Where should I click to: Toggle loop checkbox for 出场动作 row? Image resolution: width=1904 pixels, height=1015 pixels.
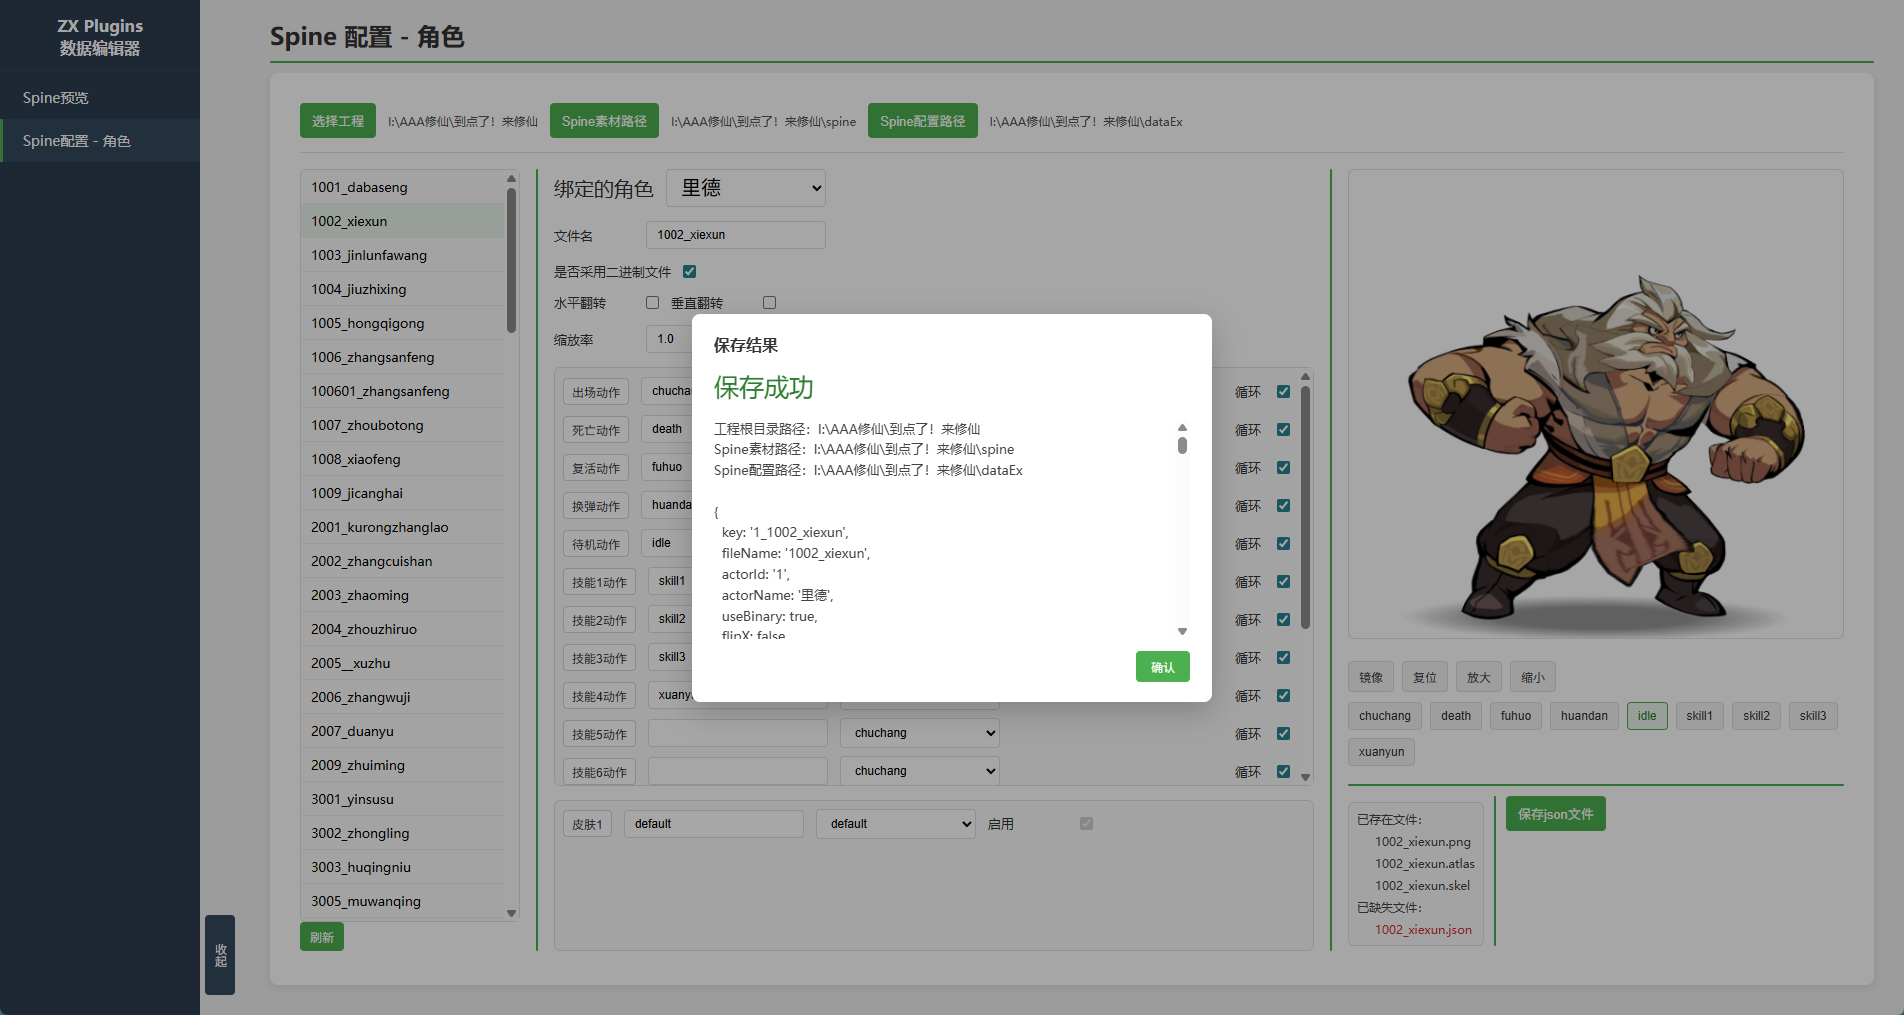[1283, 392]
